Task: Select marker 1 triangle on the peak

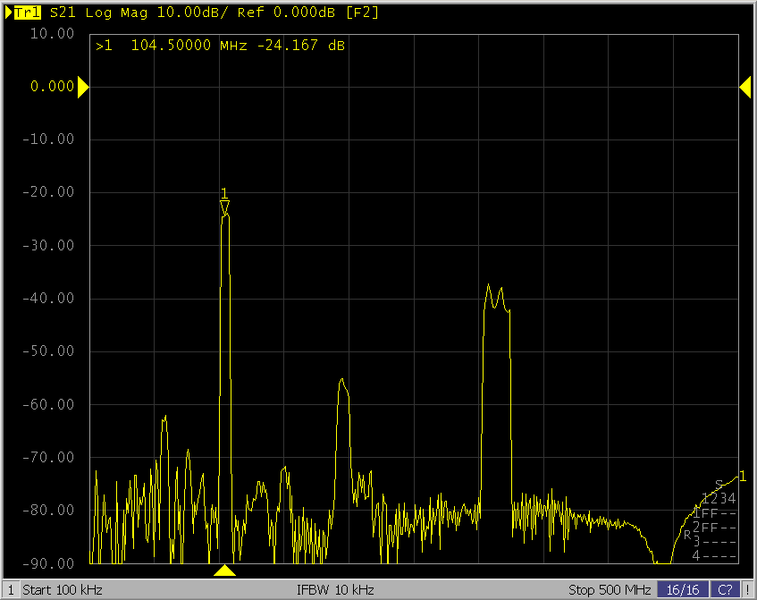Action: coord(225,207)
